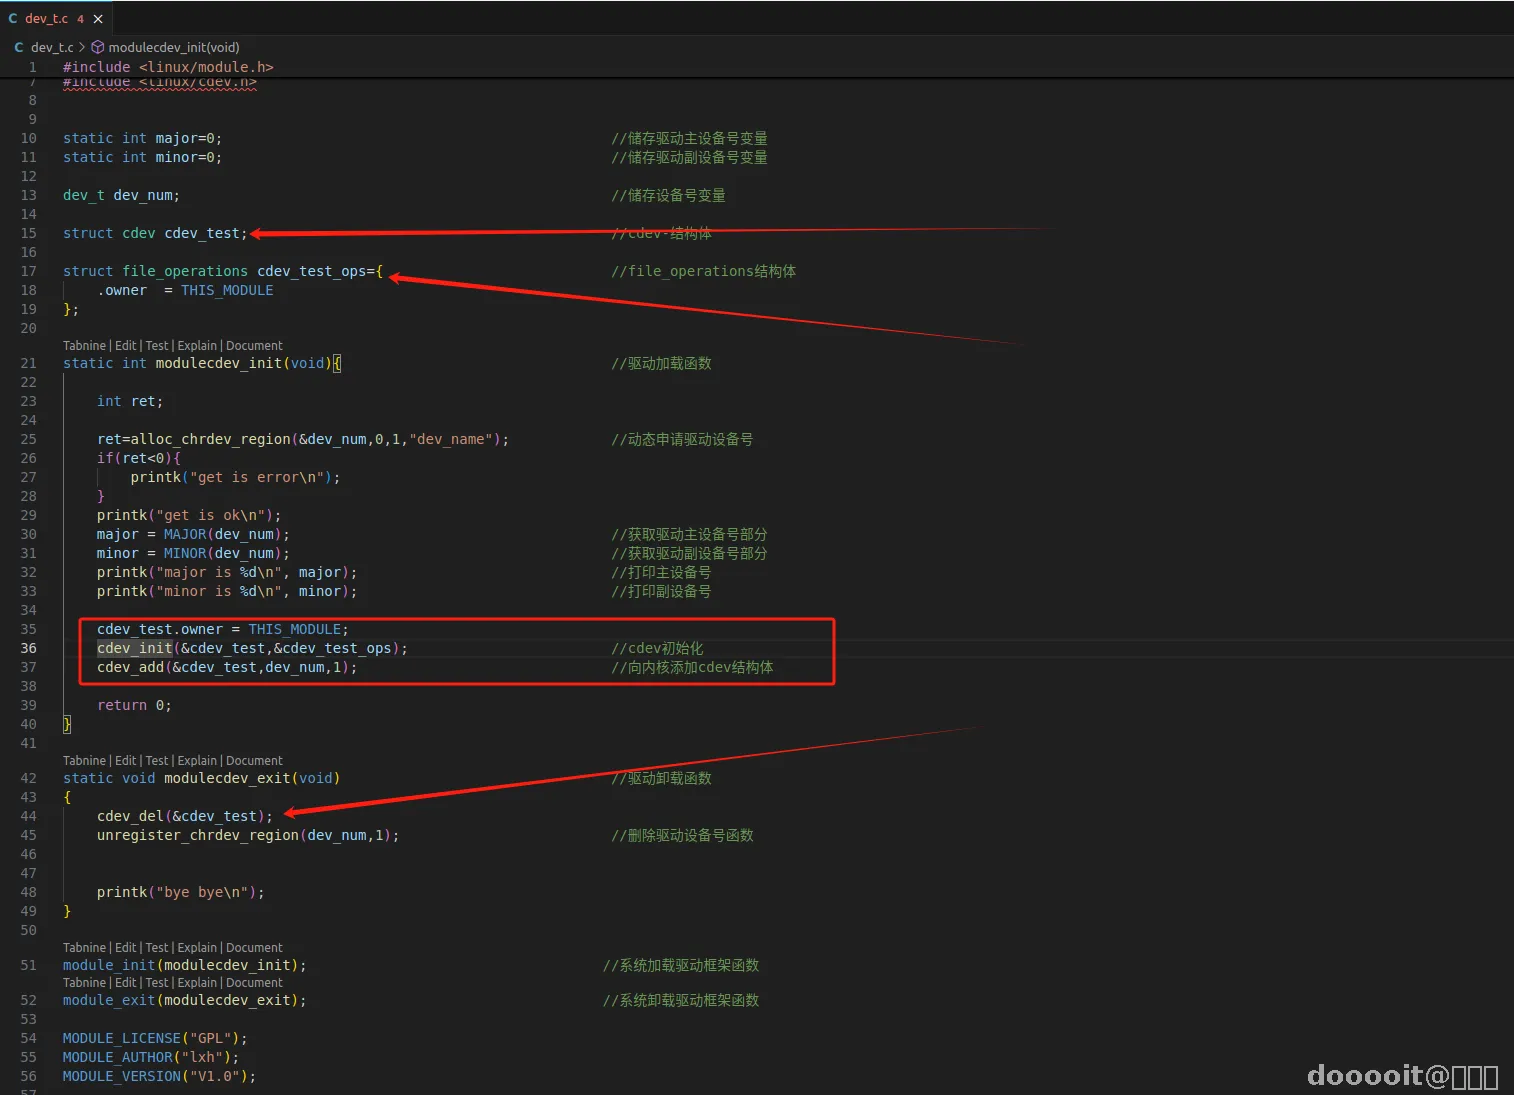Open the modulecdev_init(void) breadcrumb symbol
Viewport: 1514px width, 1095px height.
click(x=174, y=47)
